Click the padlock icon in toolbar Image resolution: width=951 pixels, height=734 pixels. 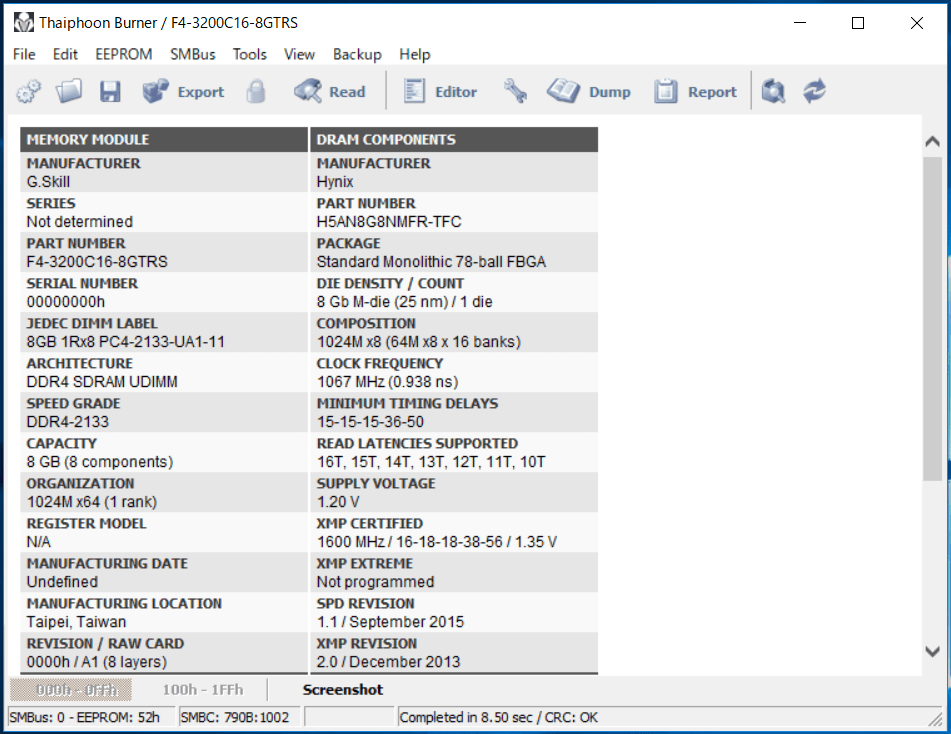tap(256, 92)
